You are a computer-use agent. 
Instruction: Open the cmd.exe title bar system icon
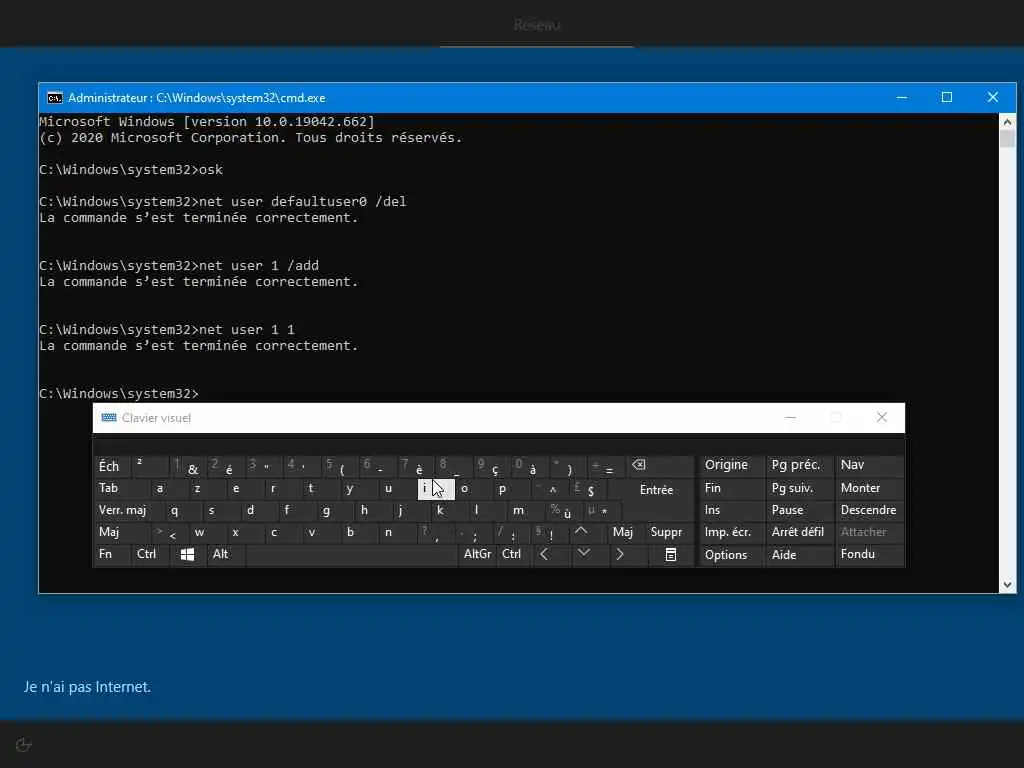coord(55,98)
